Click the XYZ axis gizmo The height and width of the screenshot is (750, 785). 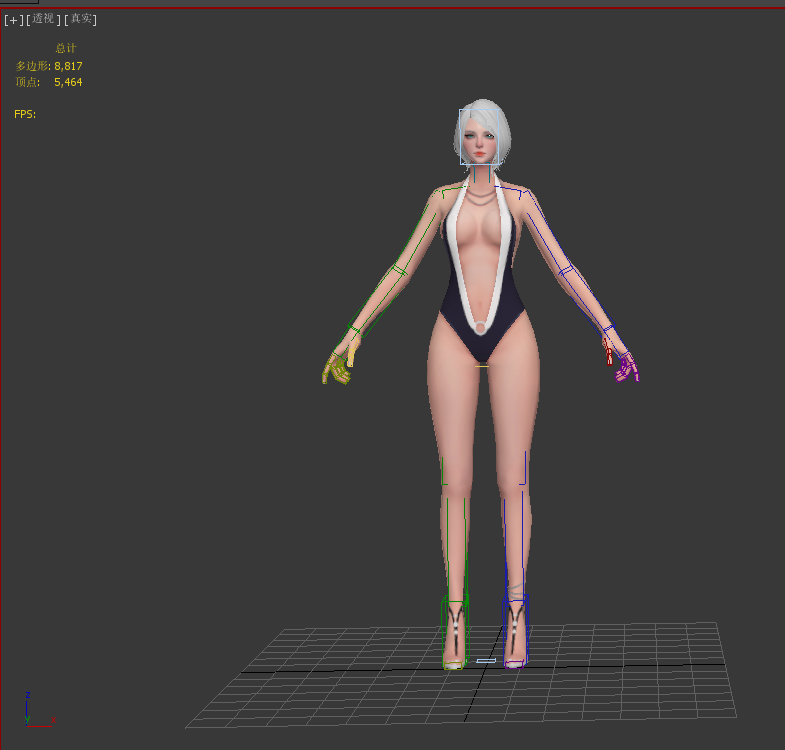pyautogui.click(x=31, y=710)
